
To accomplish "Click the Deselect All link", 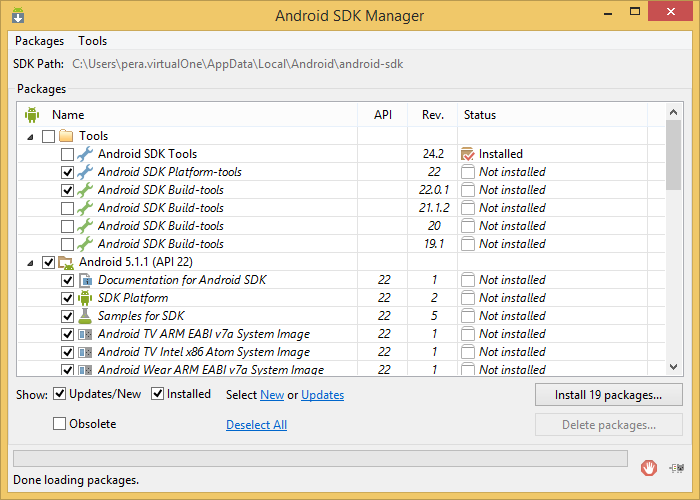I will coord(256,425).
